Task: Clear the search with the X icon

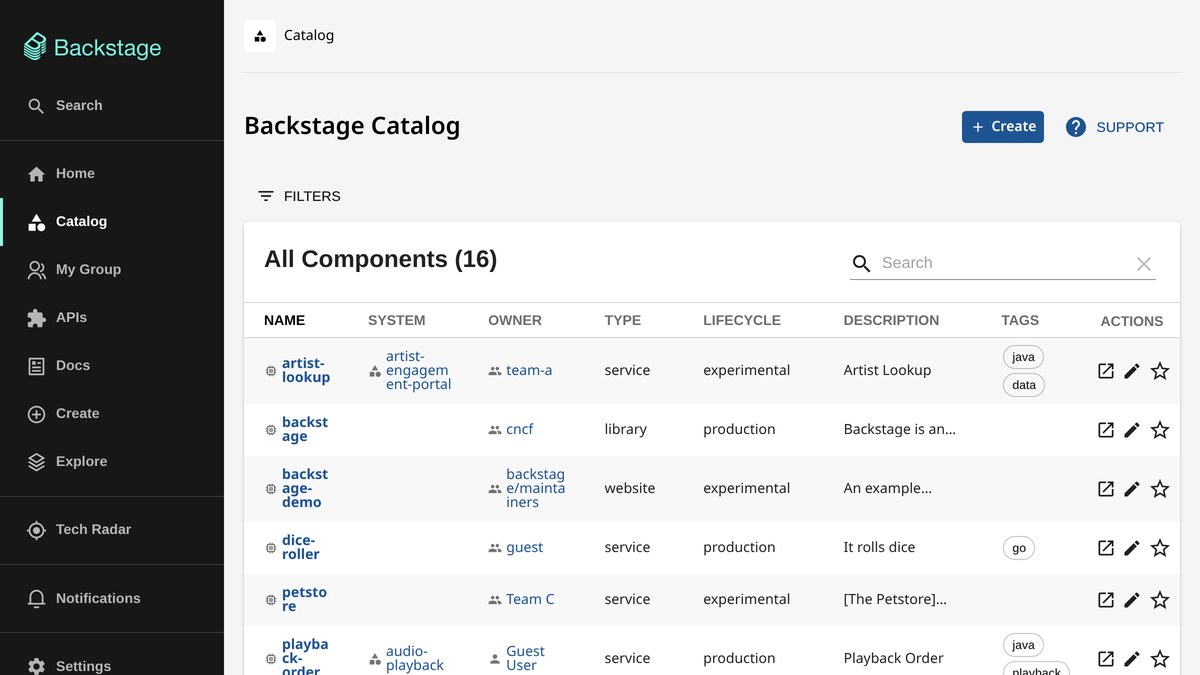Action: pos(1144,264)
